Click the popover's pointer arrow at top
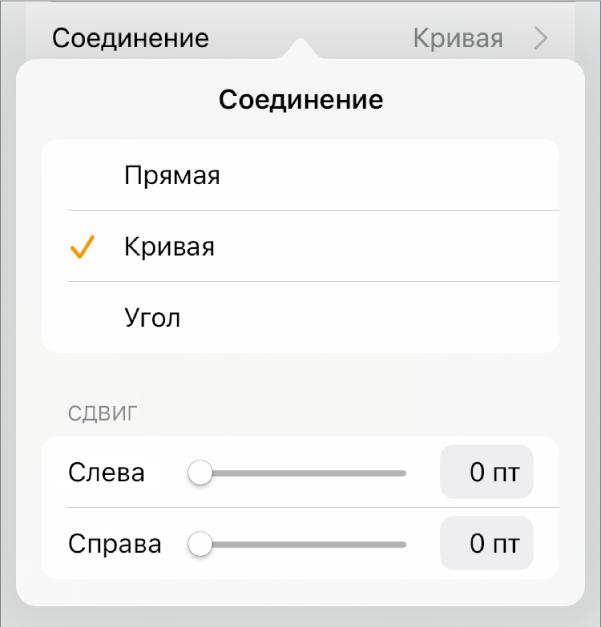 [x=300, y=47]
